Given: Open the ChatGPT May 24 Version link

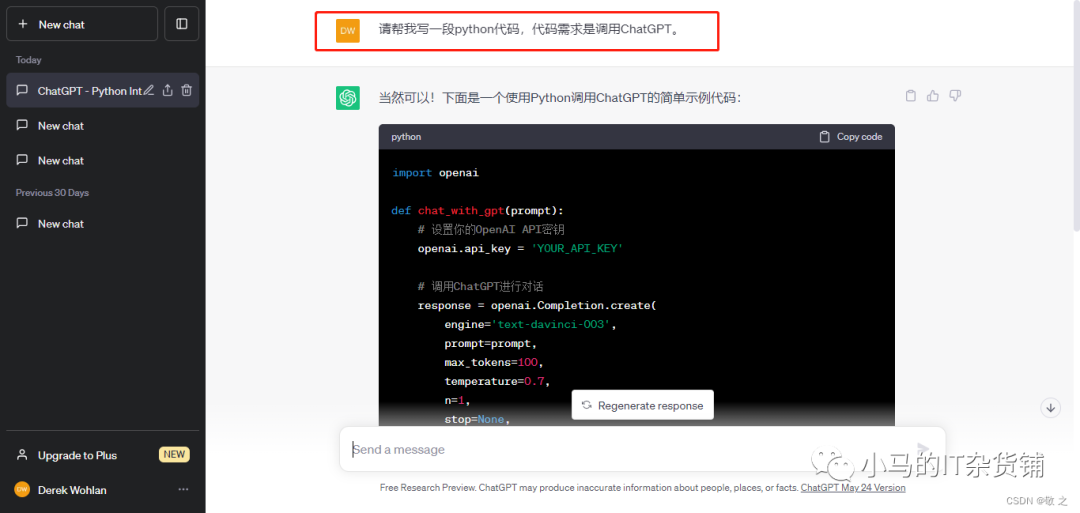Looking at the screenshot, I should tap(853, 488).
